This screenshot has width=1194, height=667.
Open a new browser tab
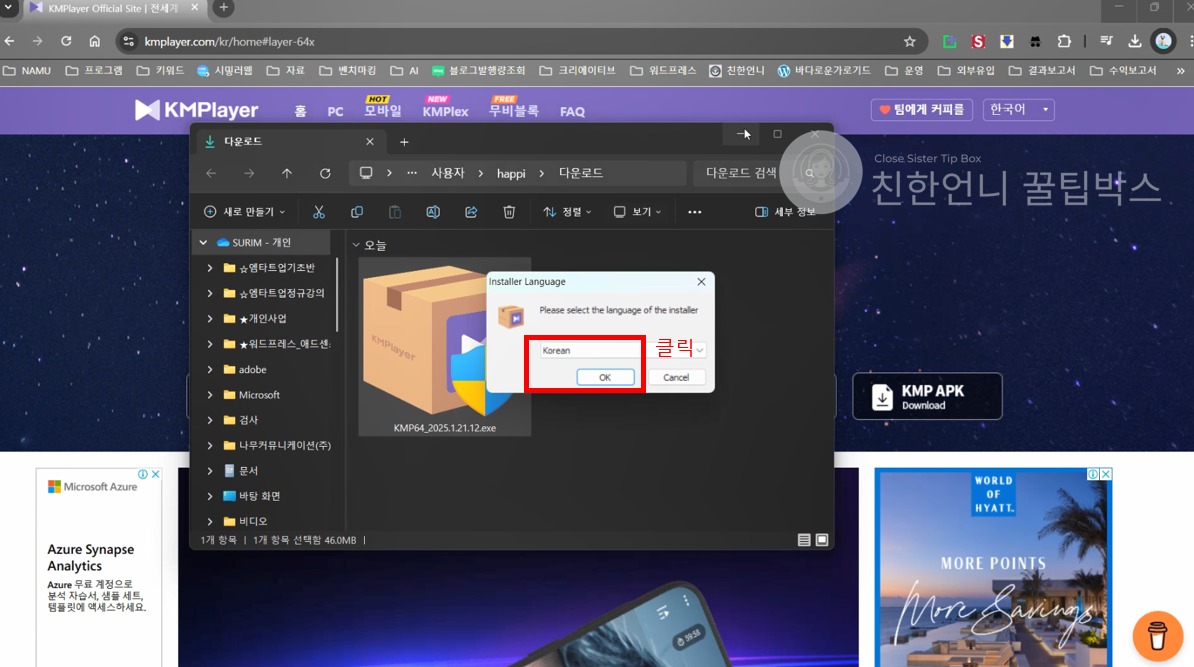pyautogui.click(x=223, y=8)
